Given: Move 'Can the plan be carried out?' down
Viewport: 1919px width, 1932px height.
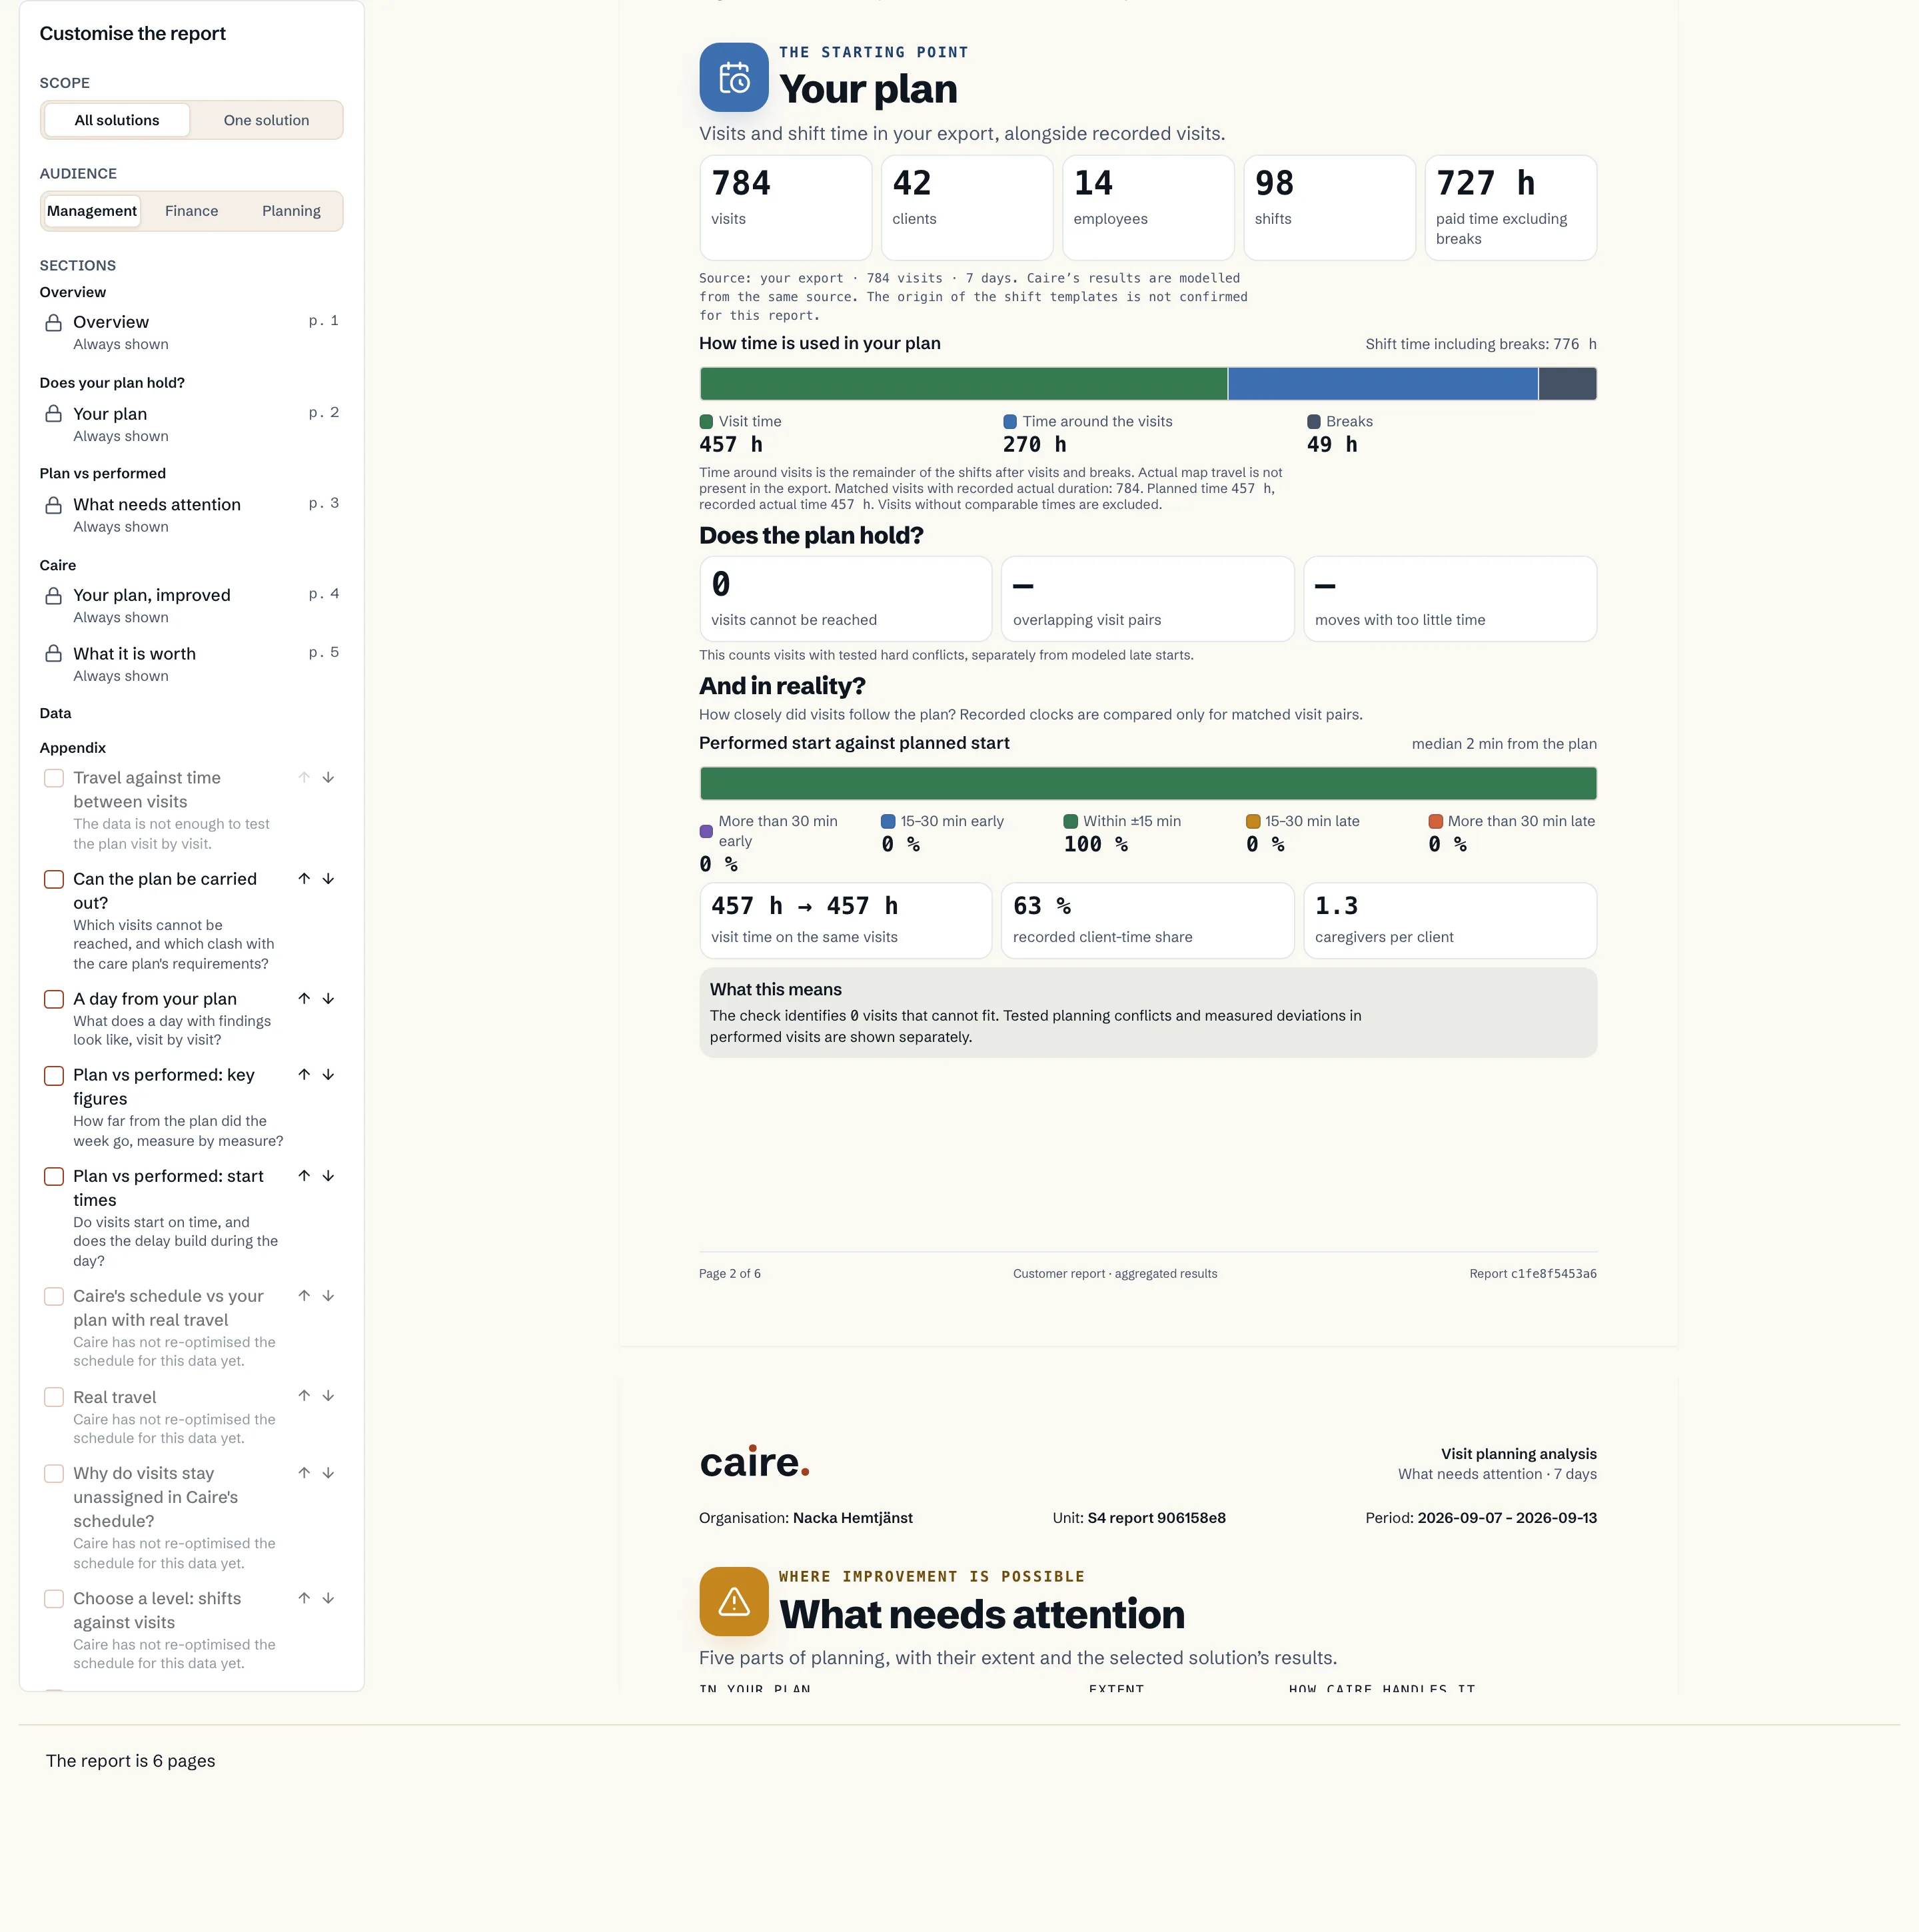Looking at the screenshot, I should (328, 879).
